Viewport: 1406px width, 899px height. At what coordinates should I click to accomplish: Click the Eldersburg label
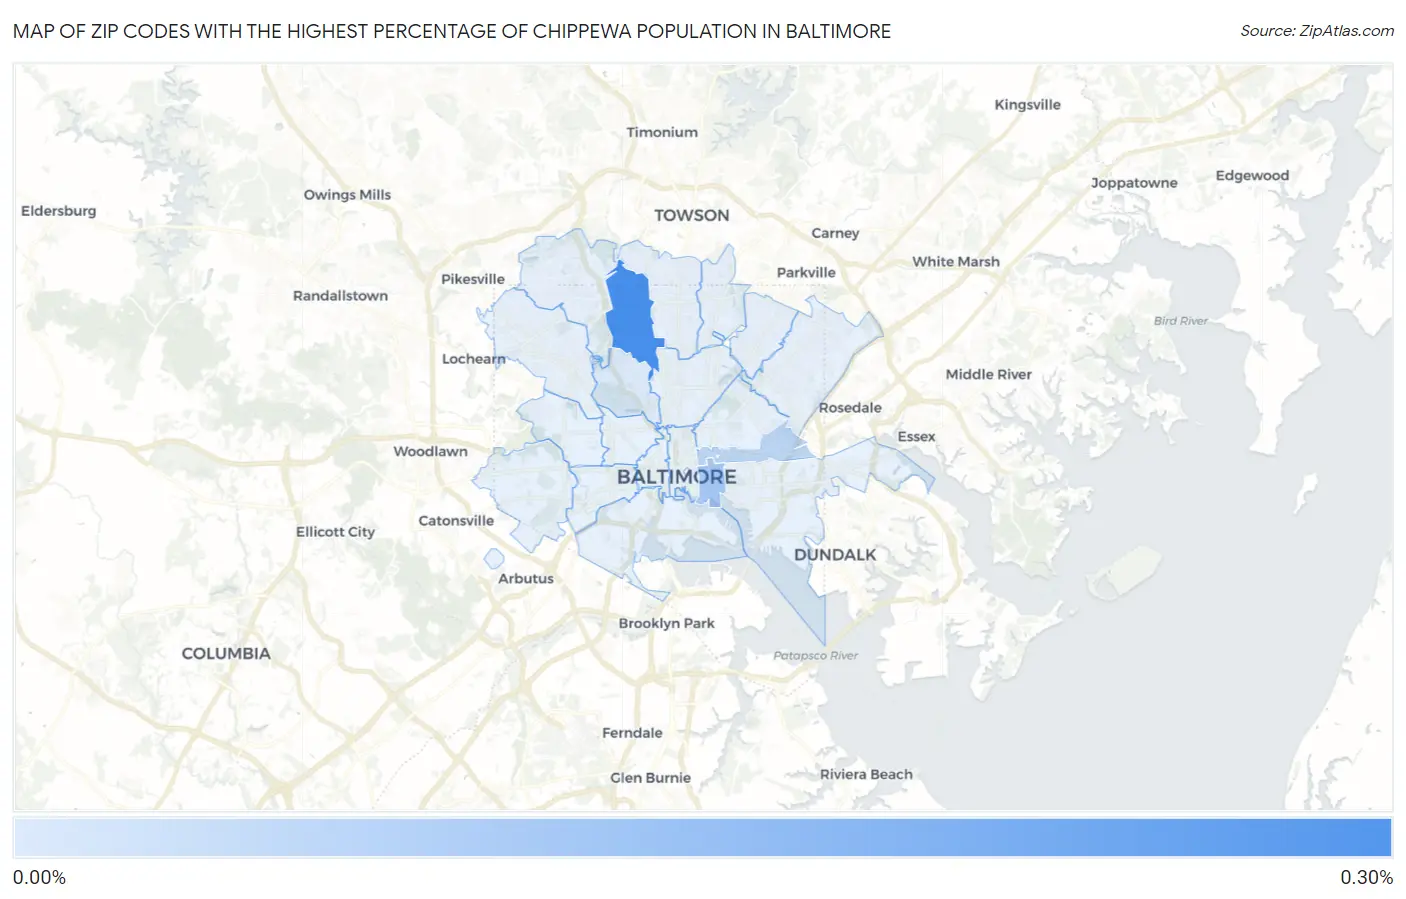[x=59, y=211]
